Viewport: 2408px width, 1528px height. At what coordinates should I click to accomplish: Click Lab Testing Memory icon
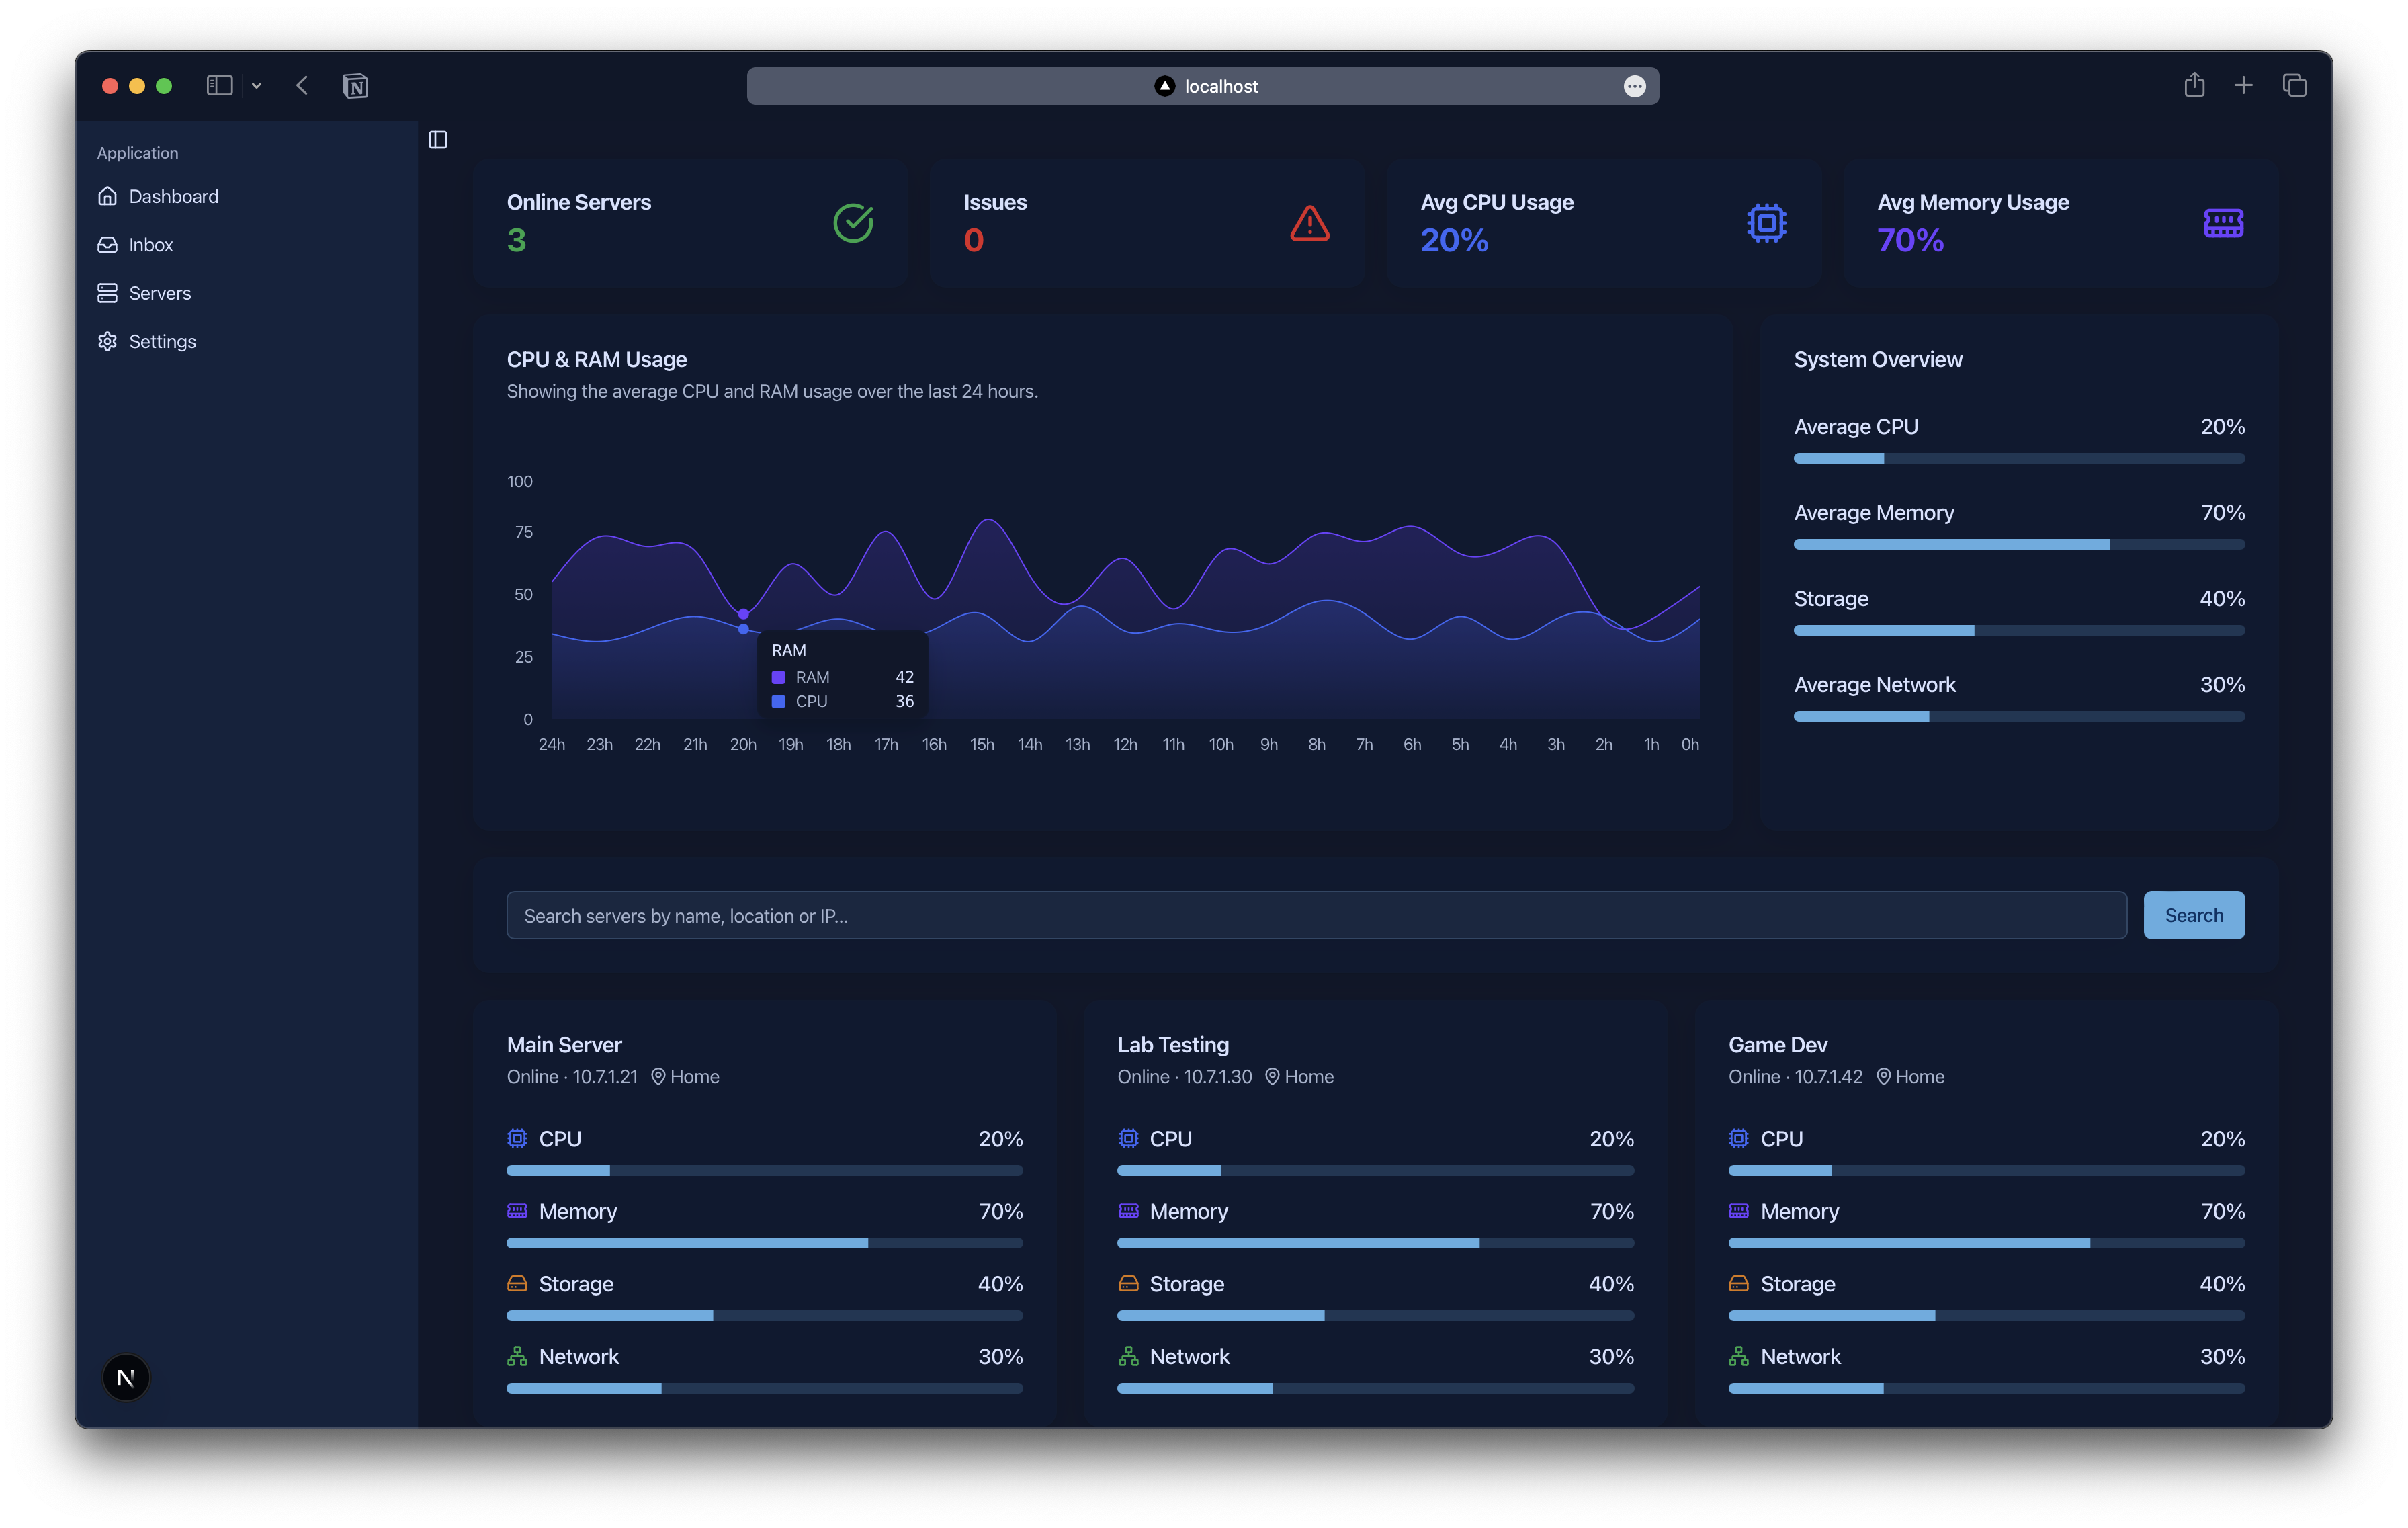pyautogui.click(x=1128, y=1211)
